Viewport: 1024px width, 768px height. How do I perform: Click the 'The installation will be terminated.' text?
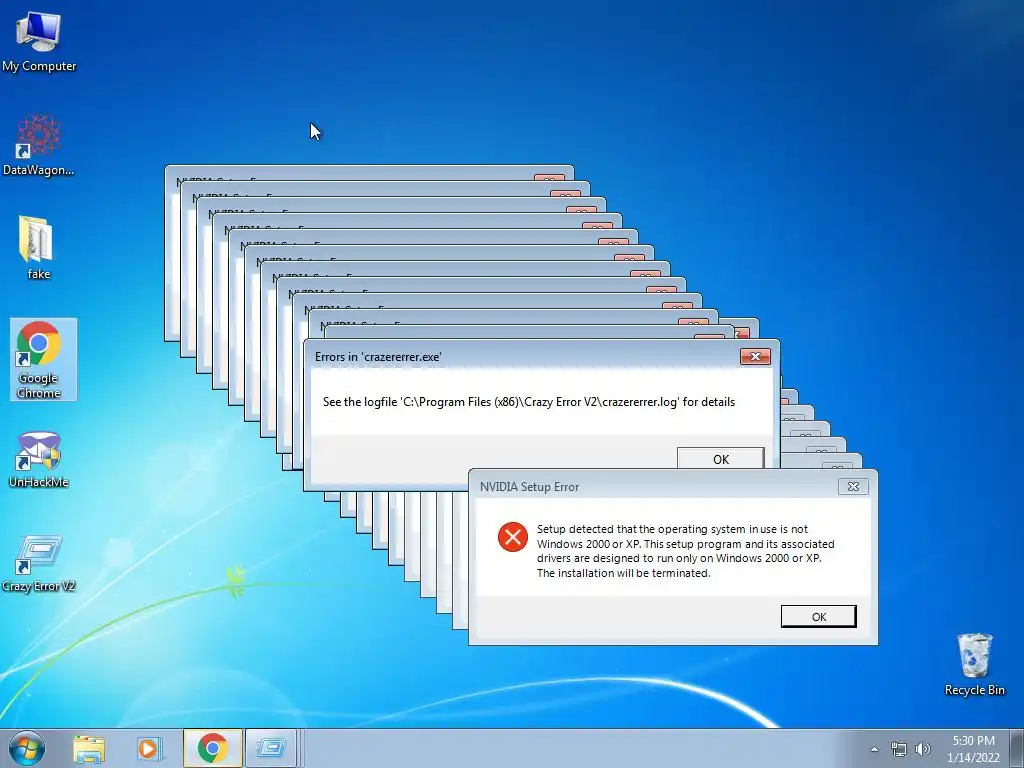(x=623, y=573)
